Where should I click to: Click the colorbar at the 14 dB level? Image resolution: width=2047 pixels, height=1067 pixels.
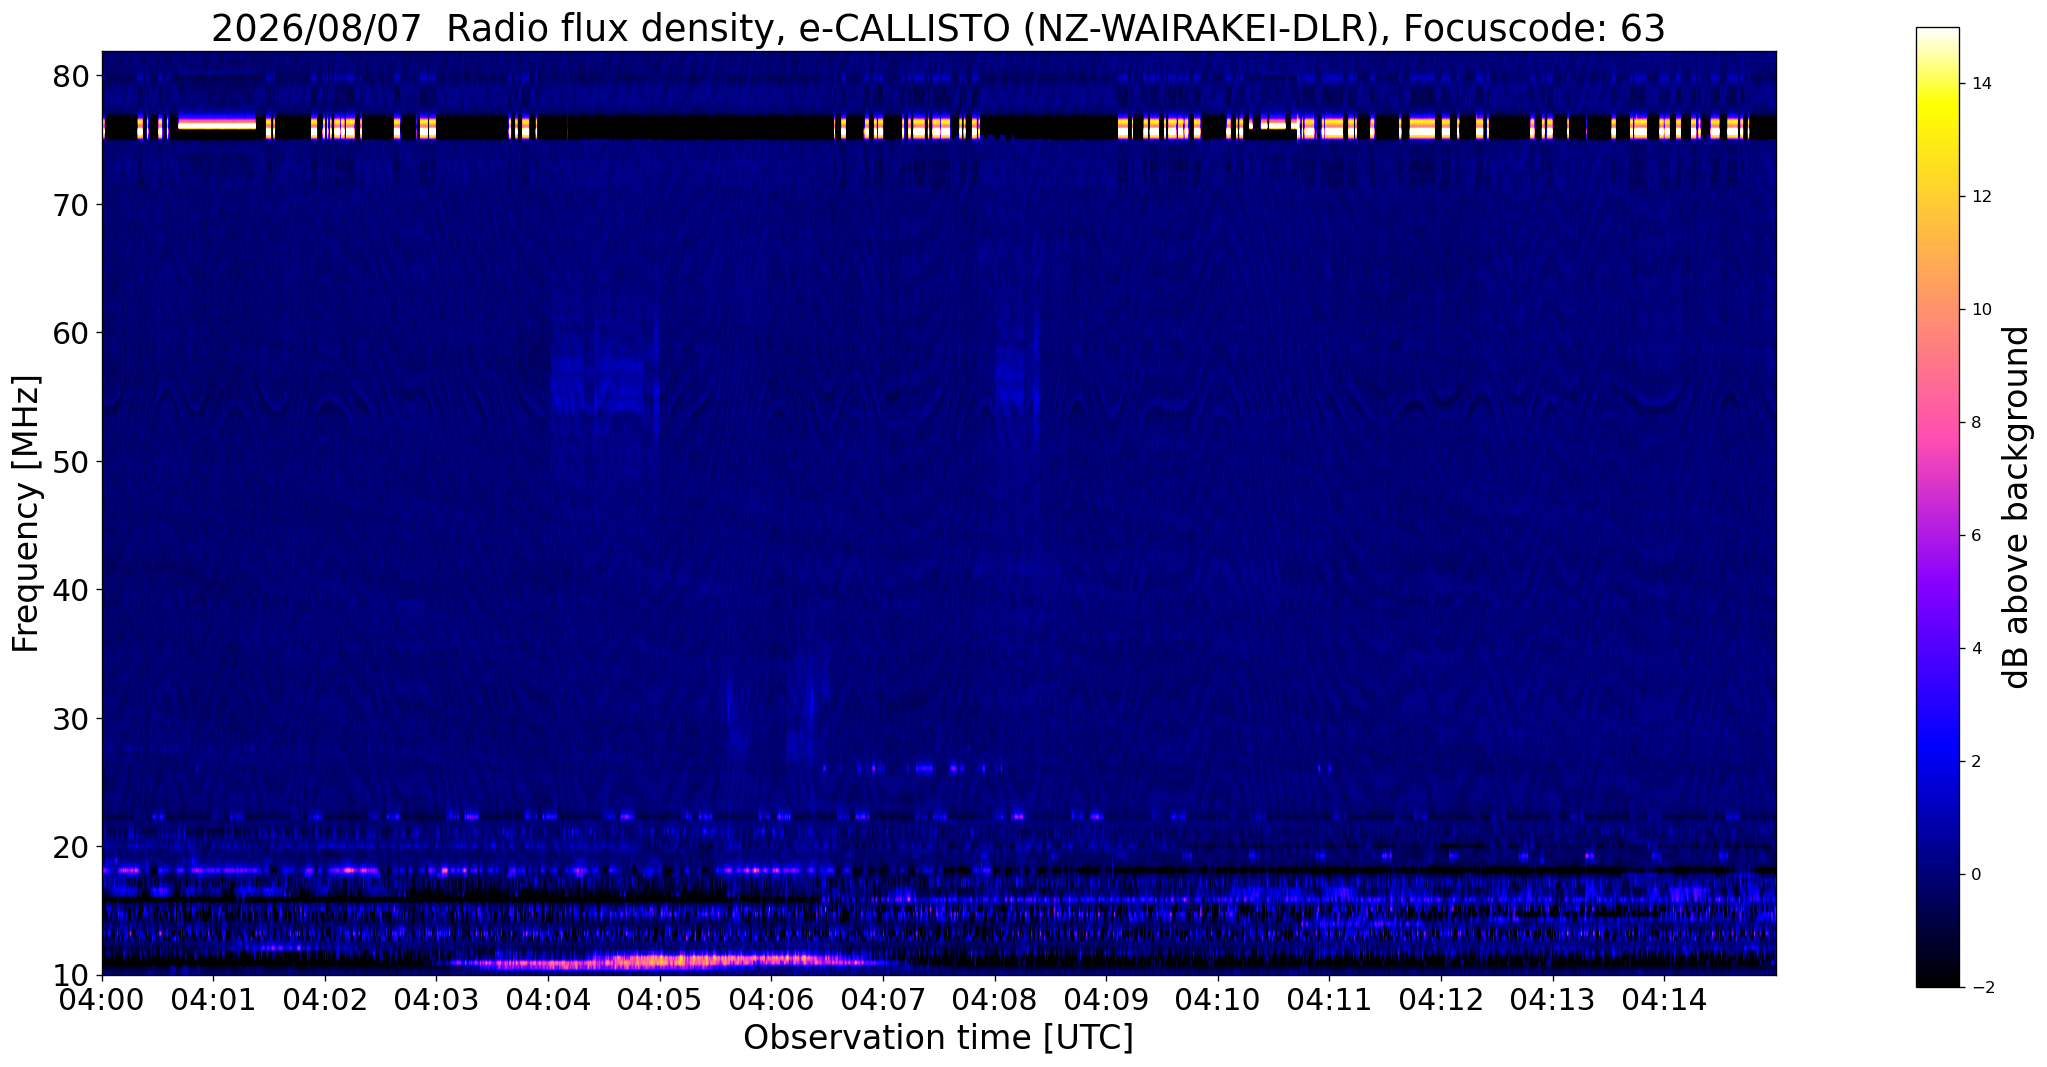coord(1937,84)
